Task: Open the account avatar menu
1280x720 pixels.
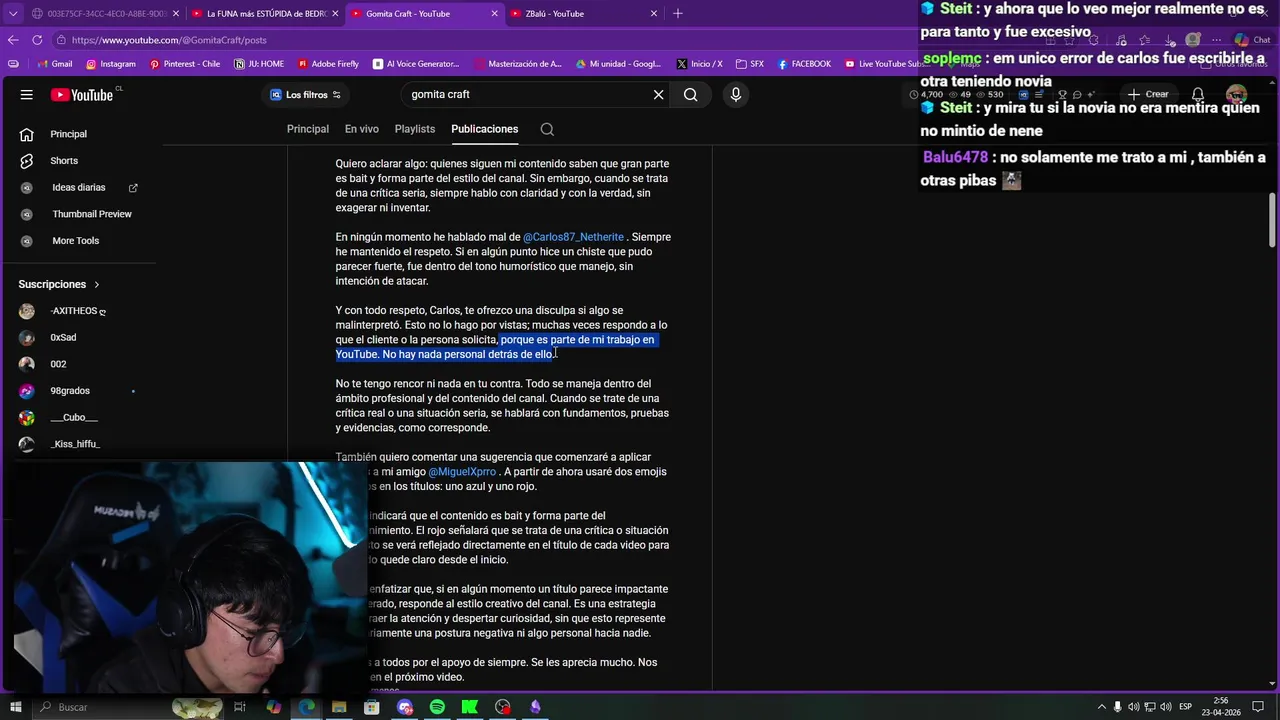Action: click(x=1236, y=94)
